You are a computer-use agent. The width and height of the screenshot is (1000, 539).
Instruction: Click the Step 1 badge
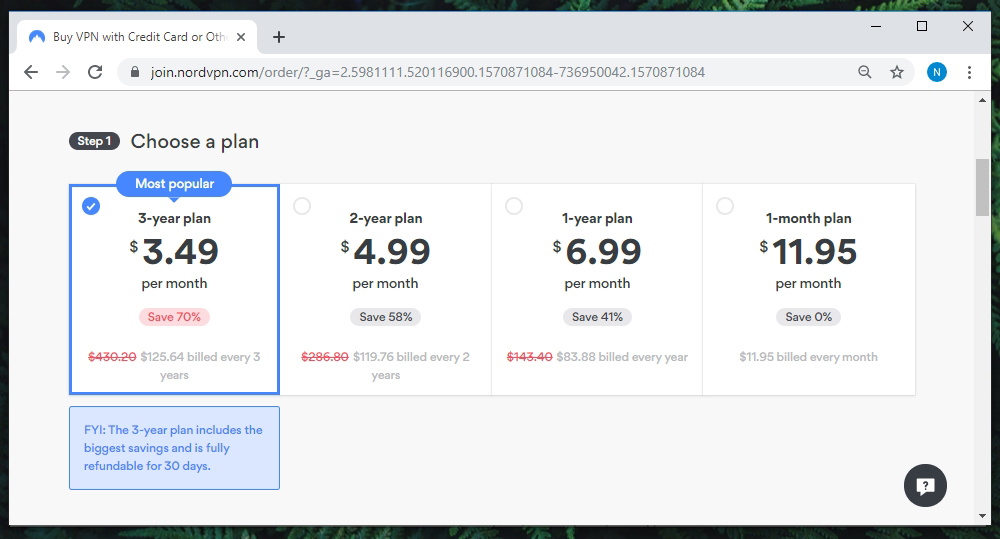coord(94,141)
